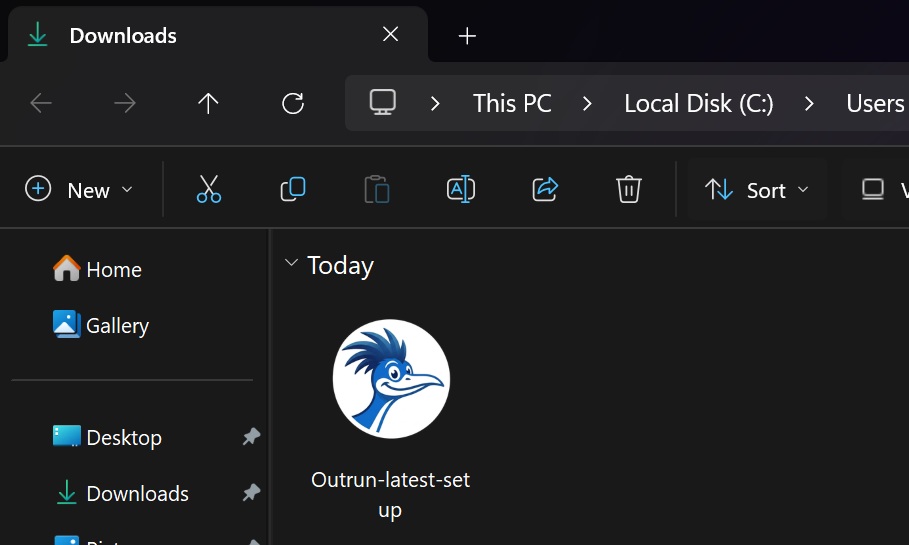
Task: Click the Today group header
Action: click(340, 266)
